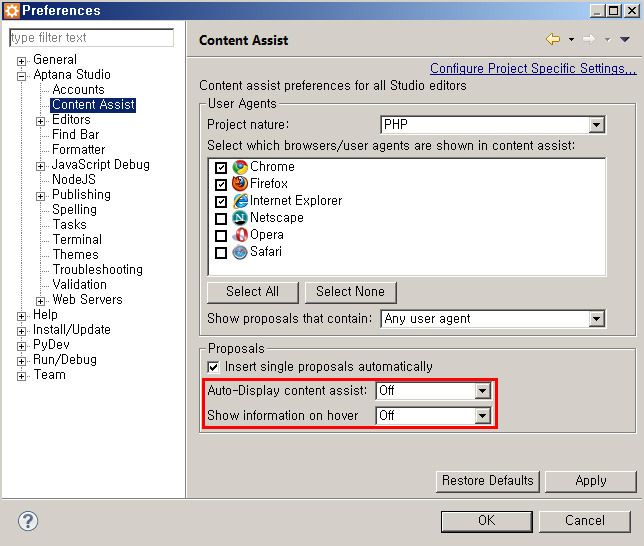Collapse the Aptana Studio tree node
The height and width of the screenshot is (546, 644).
point(21,76)
